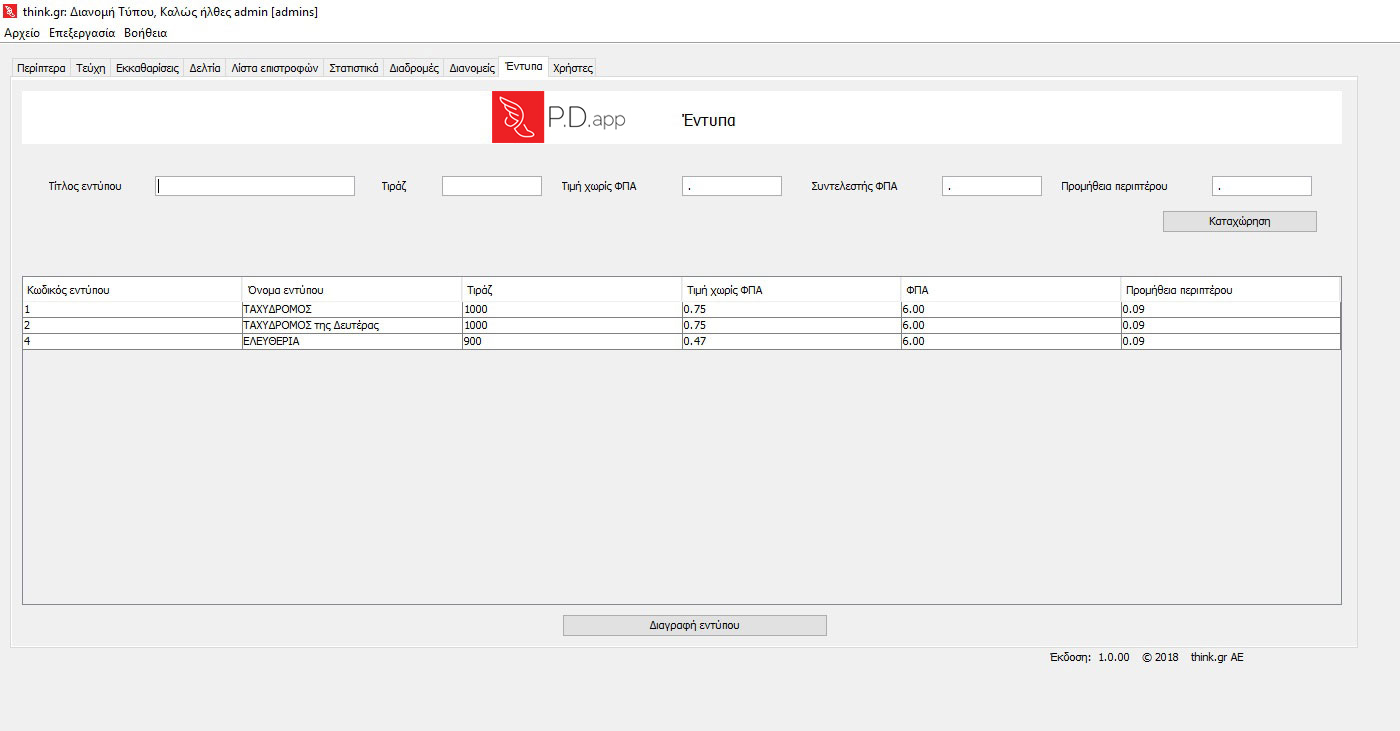Open the Στατιστικά tab

(x=354, y=69)
